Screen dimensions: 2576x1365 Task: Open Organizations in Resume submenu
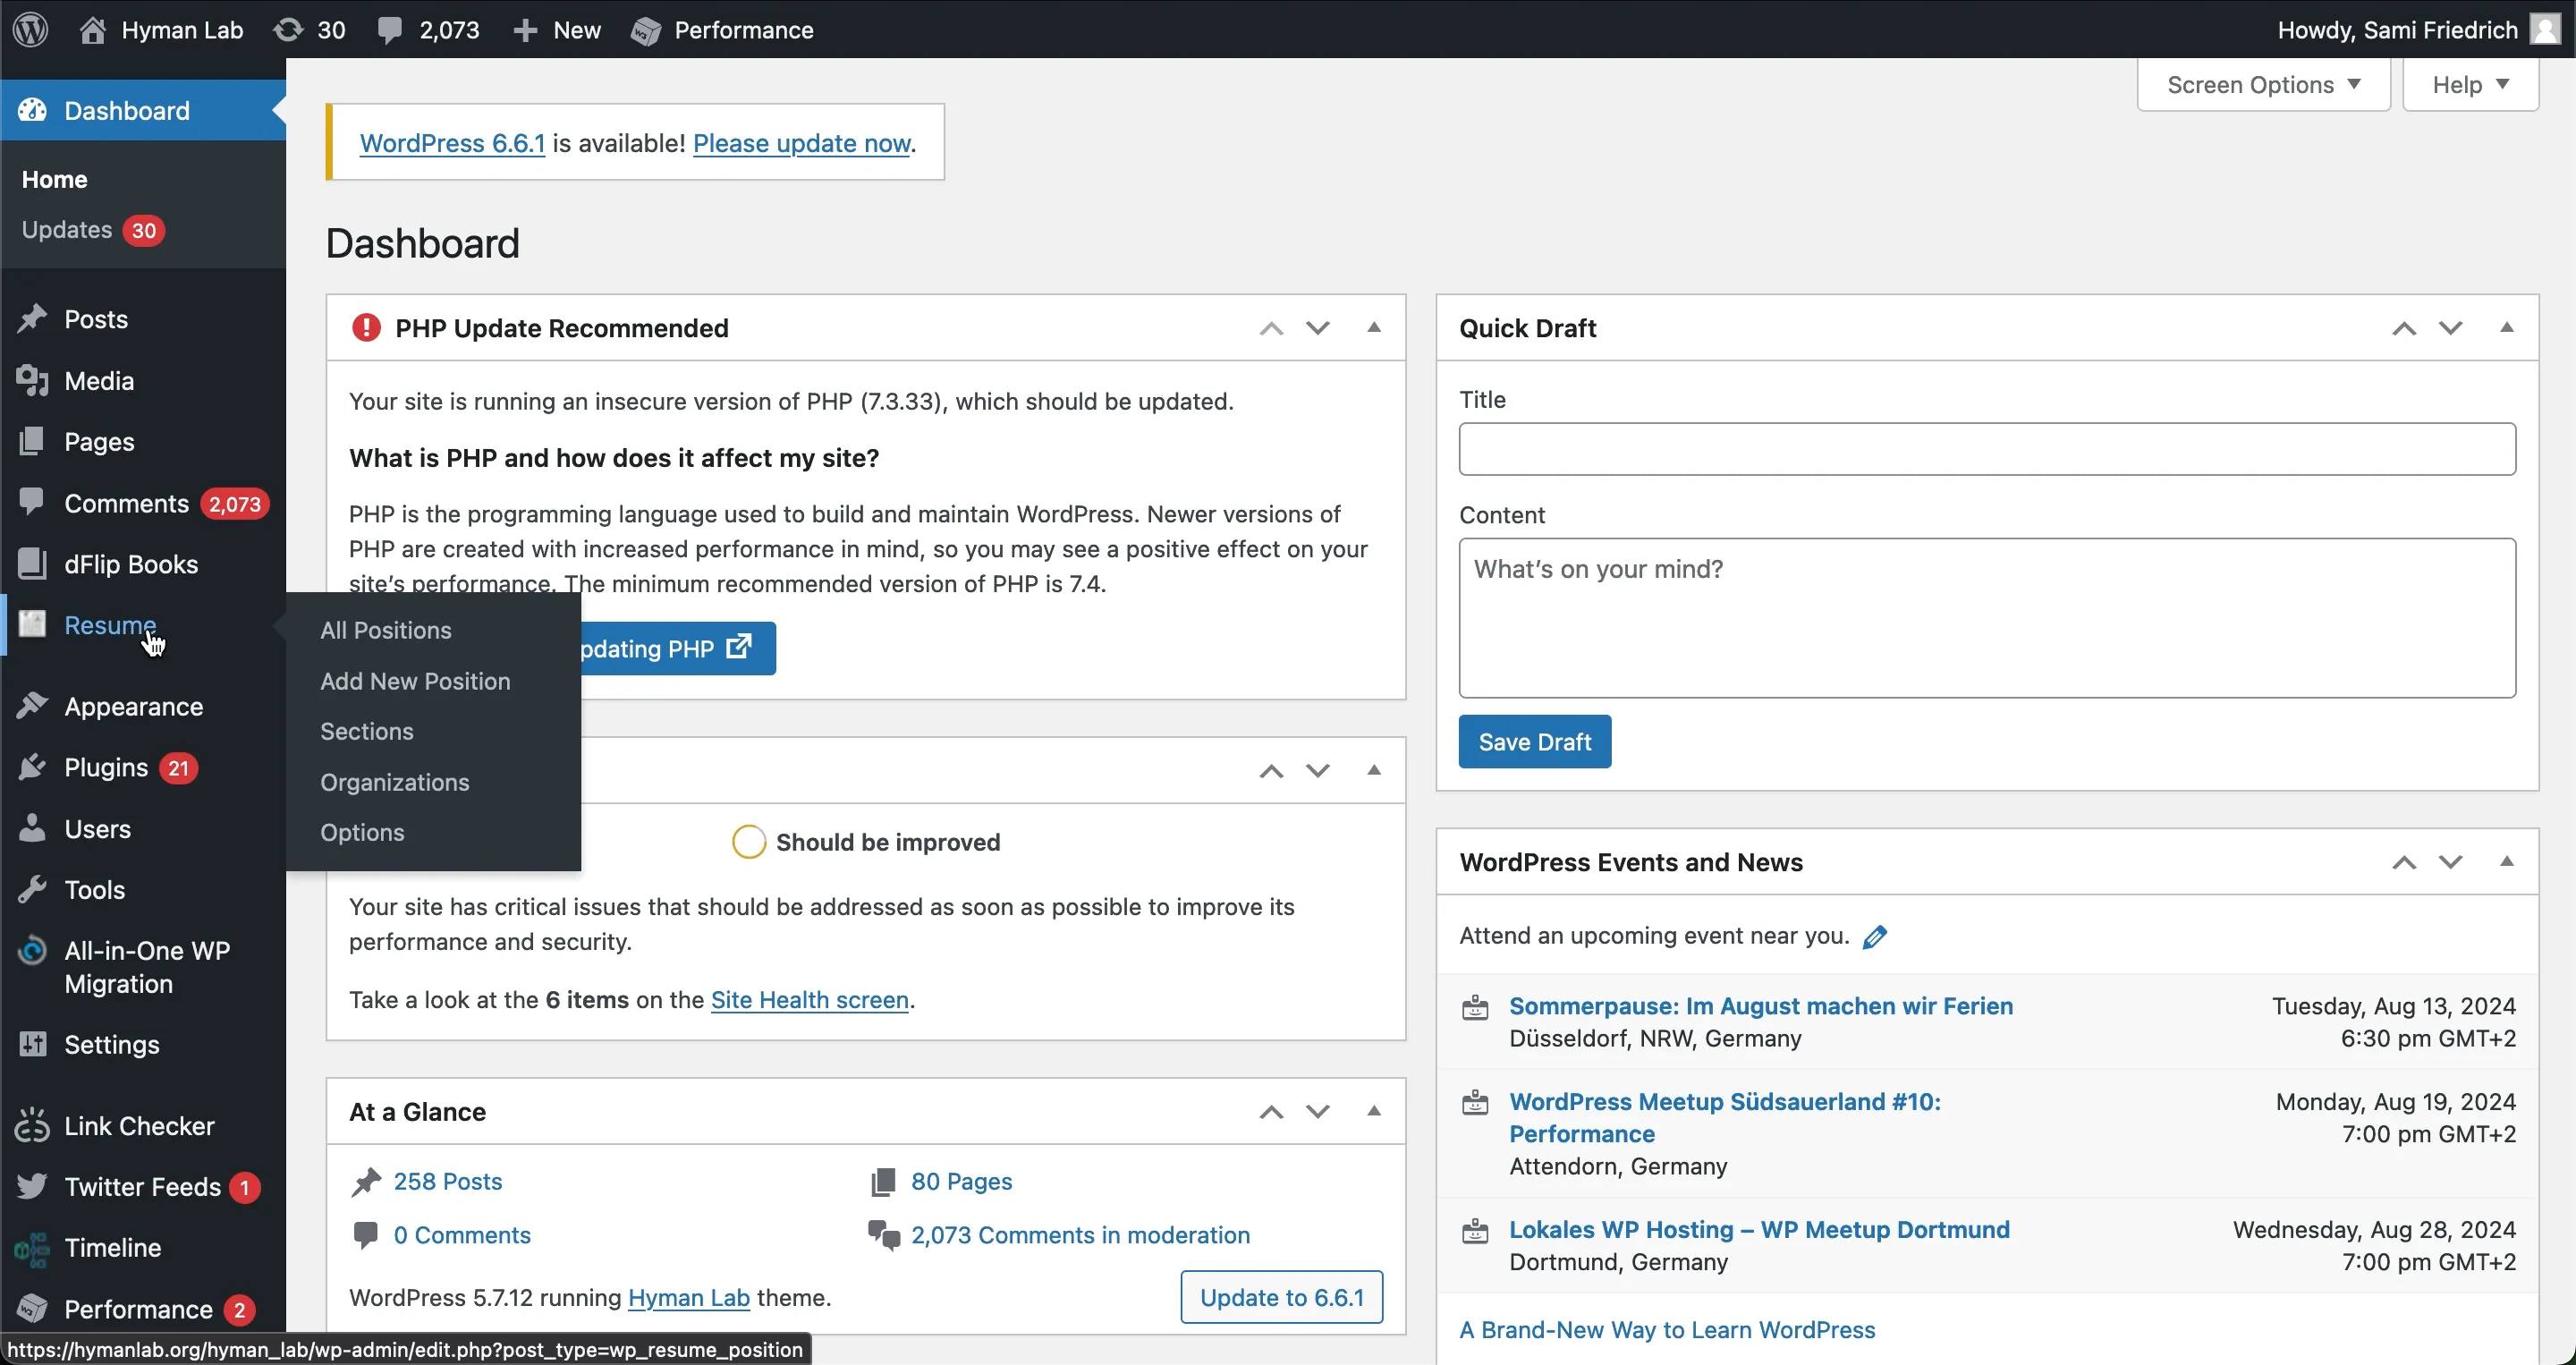point(395,782)
